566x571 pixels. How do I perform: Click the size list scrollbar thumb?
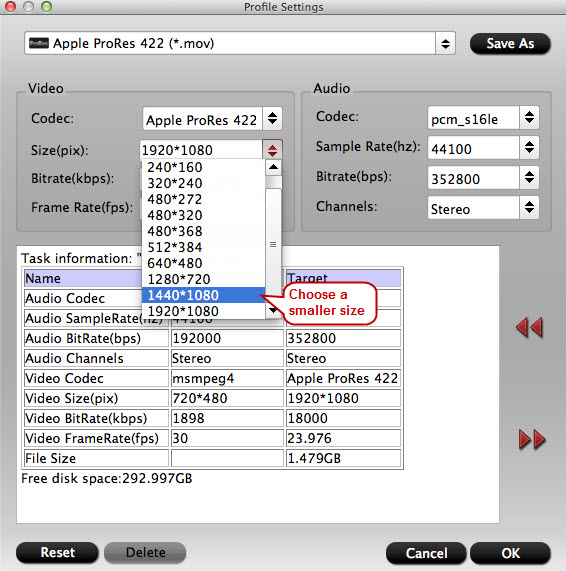(x=273, y=244)
